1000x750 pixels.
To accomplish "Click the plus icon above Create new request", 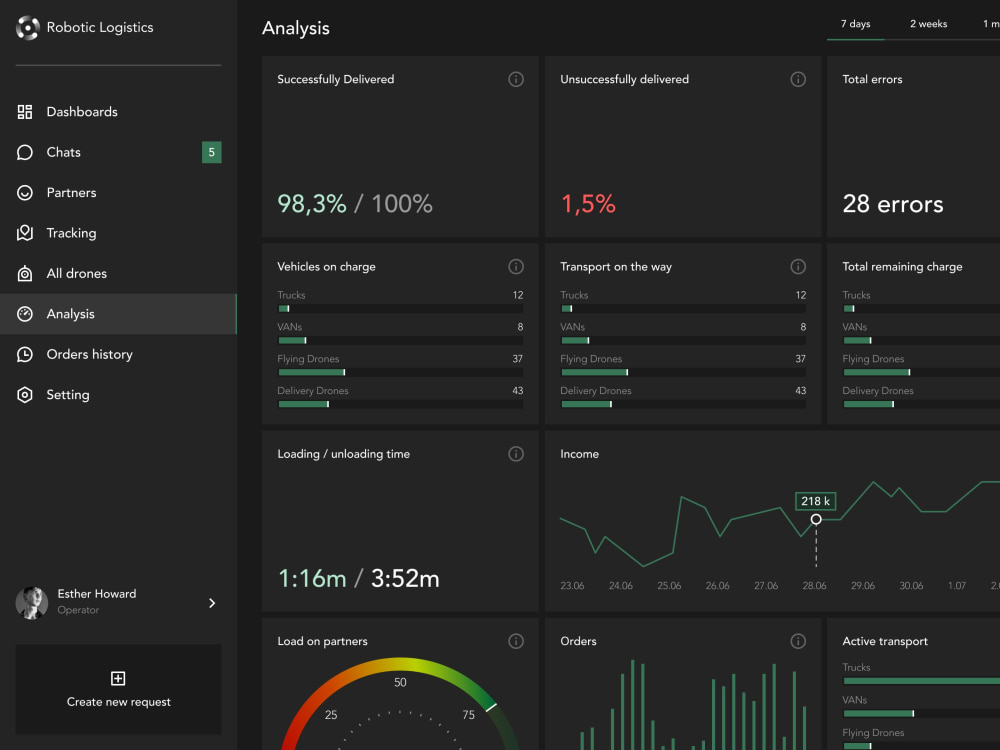I will click(118, 678).
